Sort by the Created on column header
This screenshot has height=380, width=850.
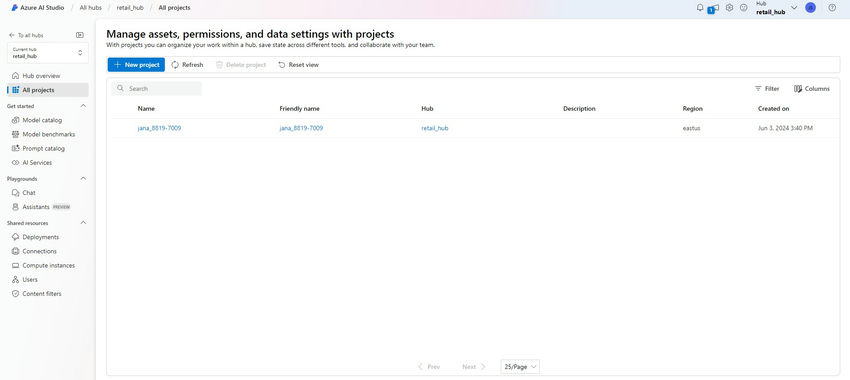tap(774, 108)
